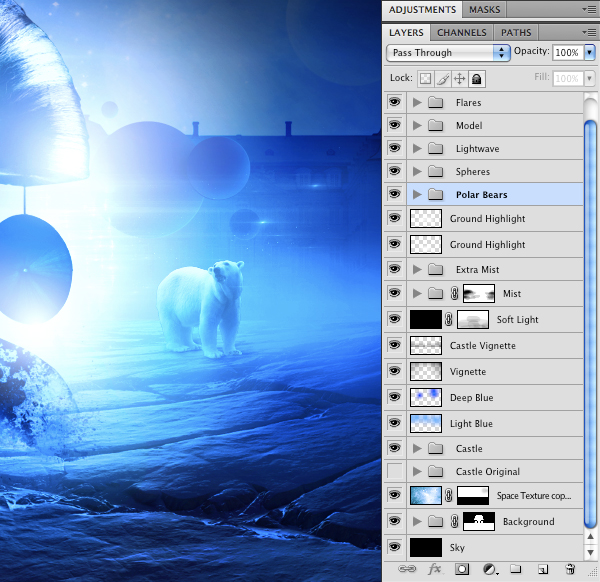Expand the Extra Mist group
Image resolution: width=600 pixels, height=582 pixels.
click(417, 269)
